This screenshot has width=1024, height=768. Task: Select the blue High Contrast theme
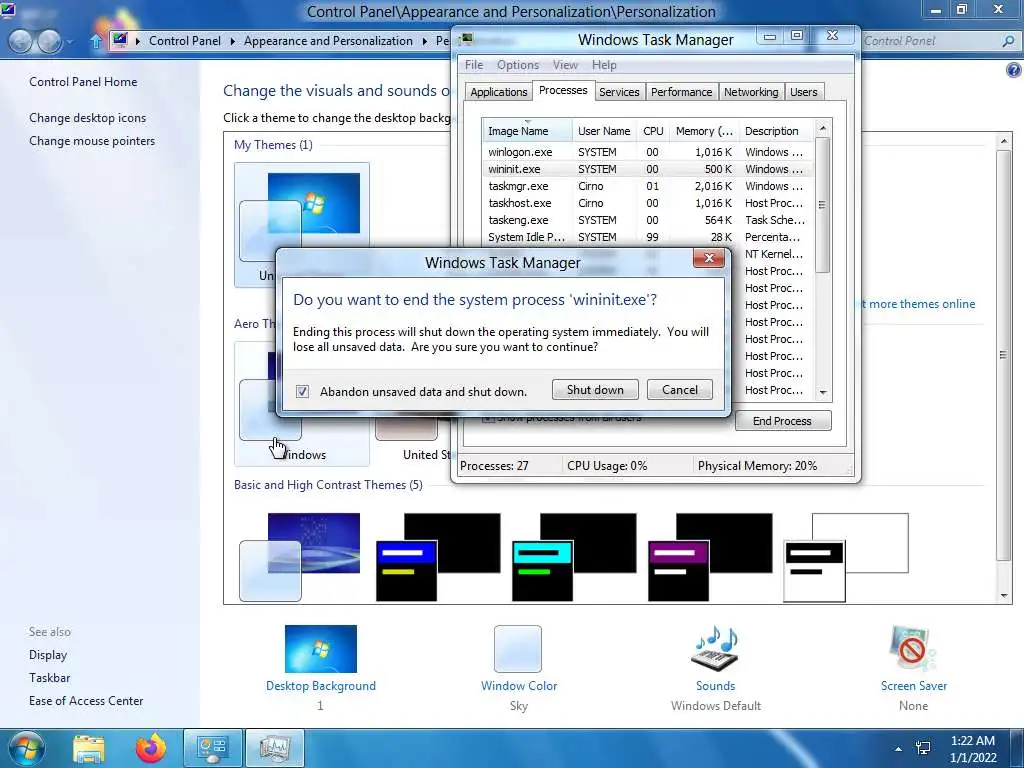click(438, 557)
